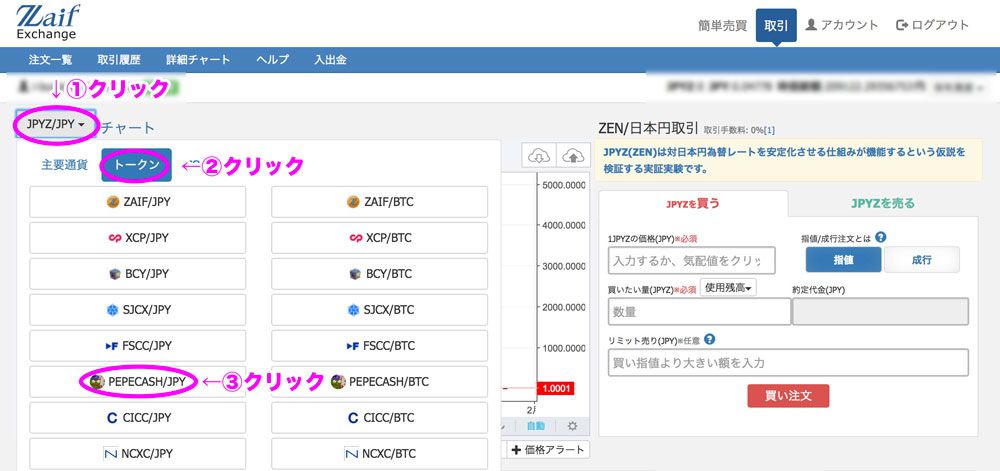Focus the 1JPYZの価格 input field

pyautogui.click(x=692, y=261)
